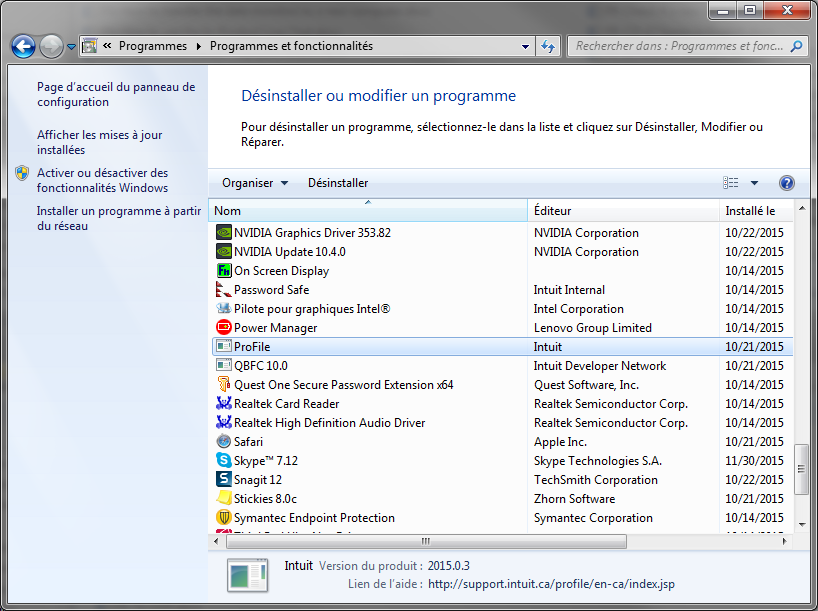Viewport: 818px width, 611px height.
Task: Select the 11/30/2015 install date
Action: click(754, 461)
